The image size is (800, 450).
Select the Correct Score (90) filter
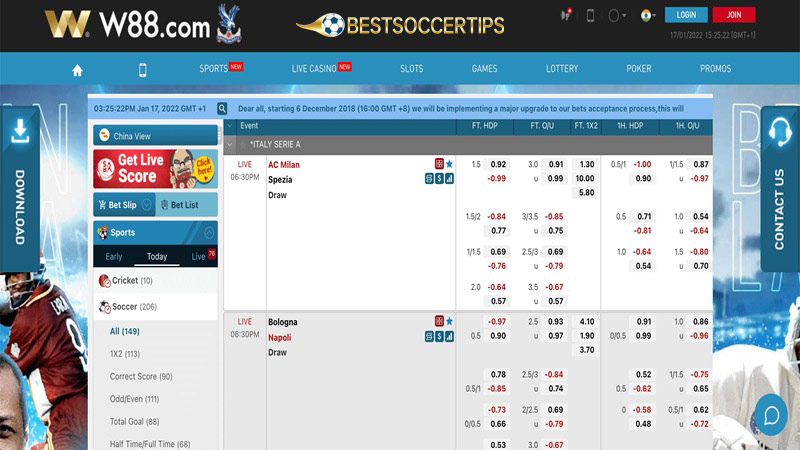(141, 377)
